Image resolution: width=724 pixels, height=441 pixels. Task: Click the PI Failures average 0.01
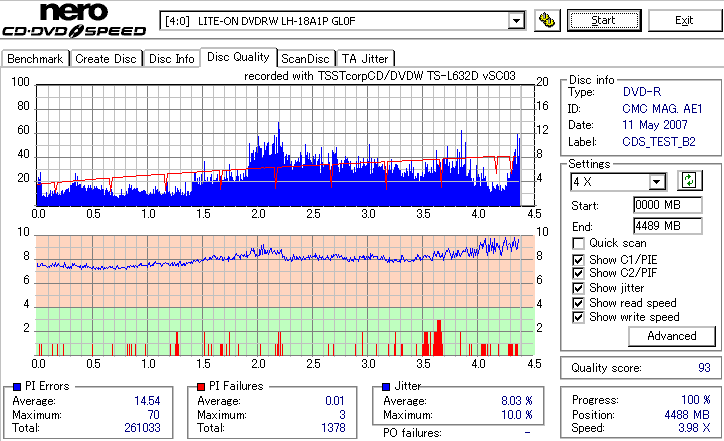pos(335,401)
